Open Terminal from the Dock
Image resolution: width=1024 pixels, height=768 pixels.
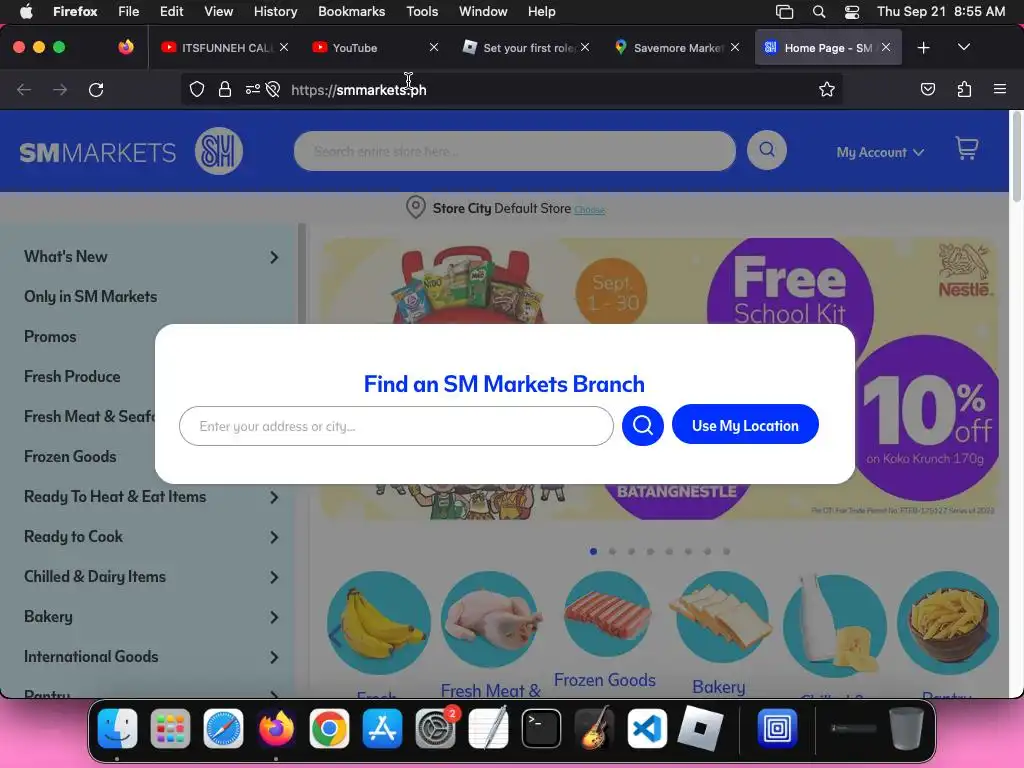pos(541,728)
